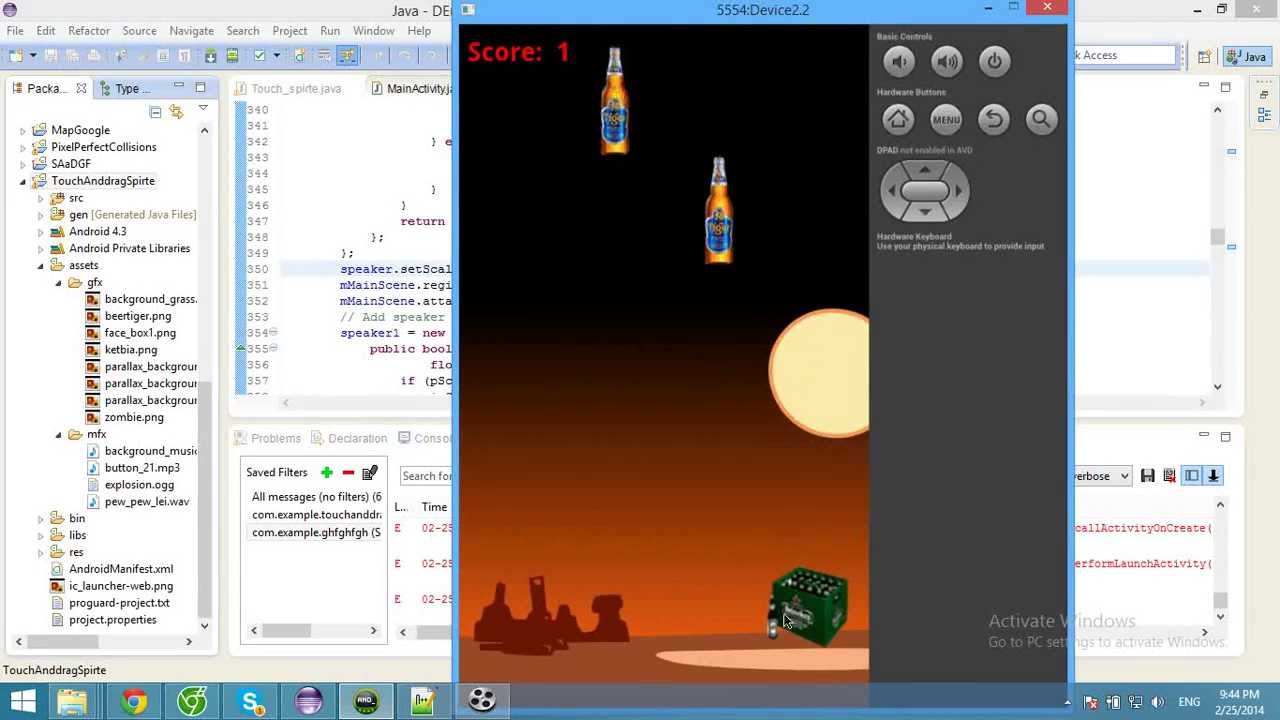Lower the emulator volume with the volume-down button
Screen dimensions: 1280x720
pyautogui.click(x=899, y=62)
